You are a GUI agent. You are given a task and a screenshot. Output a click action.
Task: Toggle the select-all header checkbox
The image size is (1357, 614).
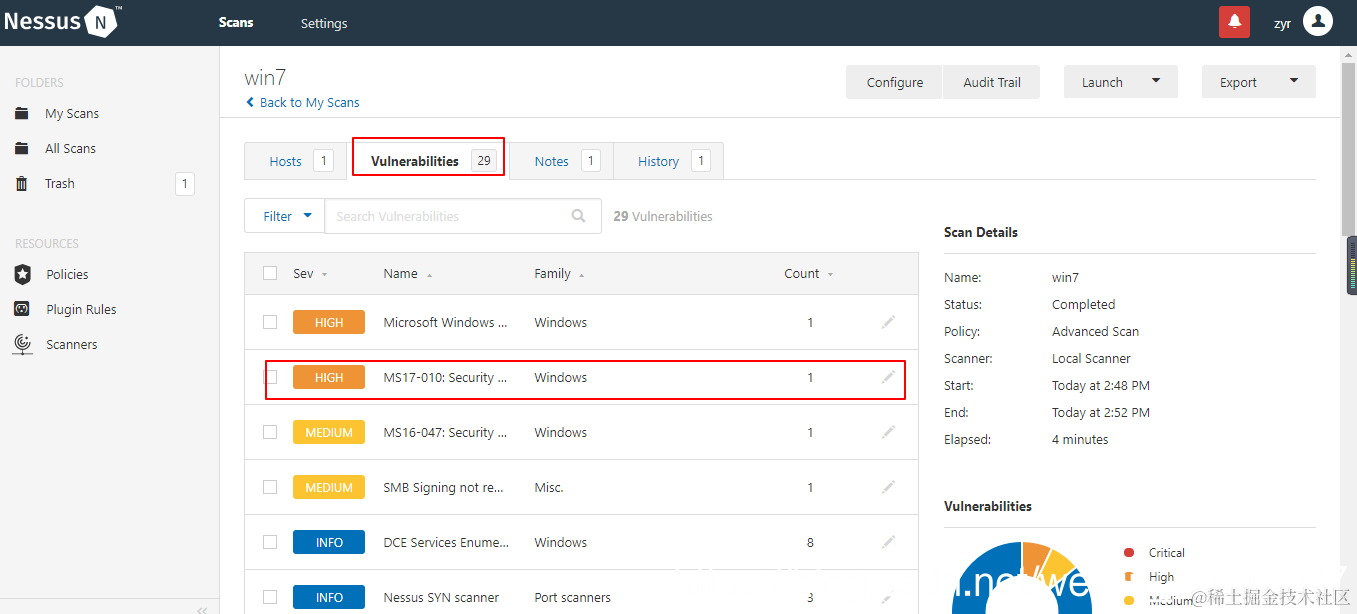[270, 273]
